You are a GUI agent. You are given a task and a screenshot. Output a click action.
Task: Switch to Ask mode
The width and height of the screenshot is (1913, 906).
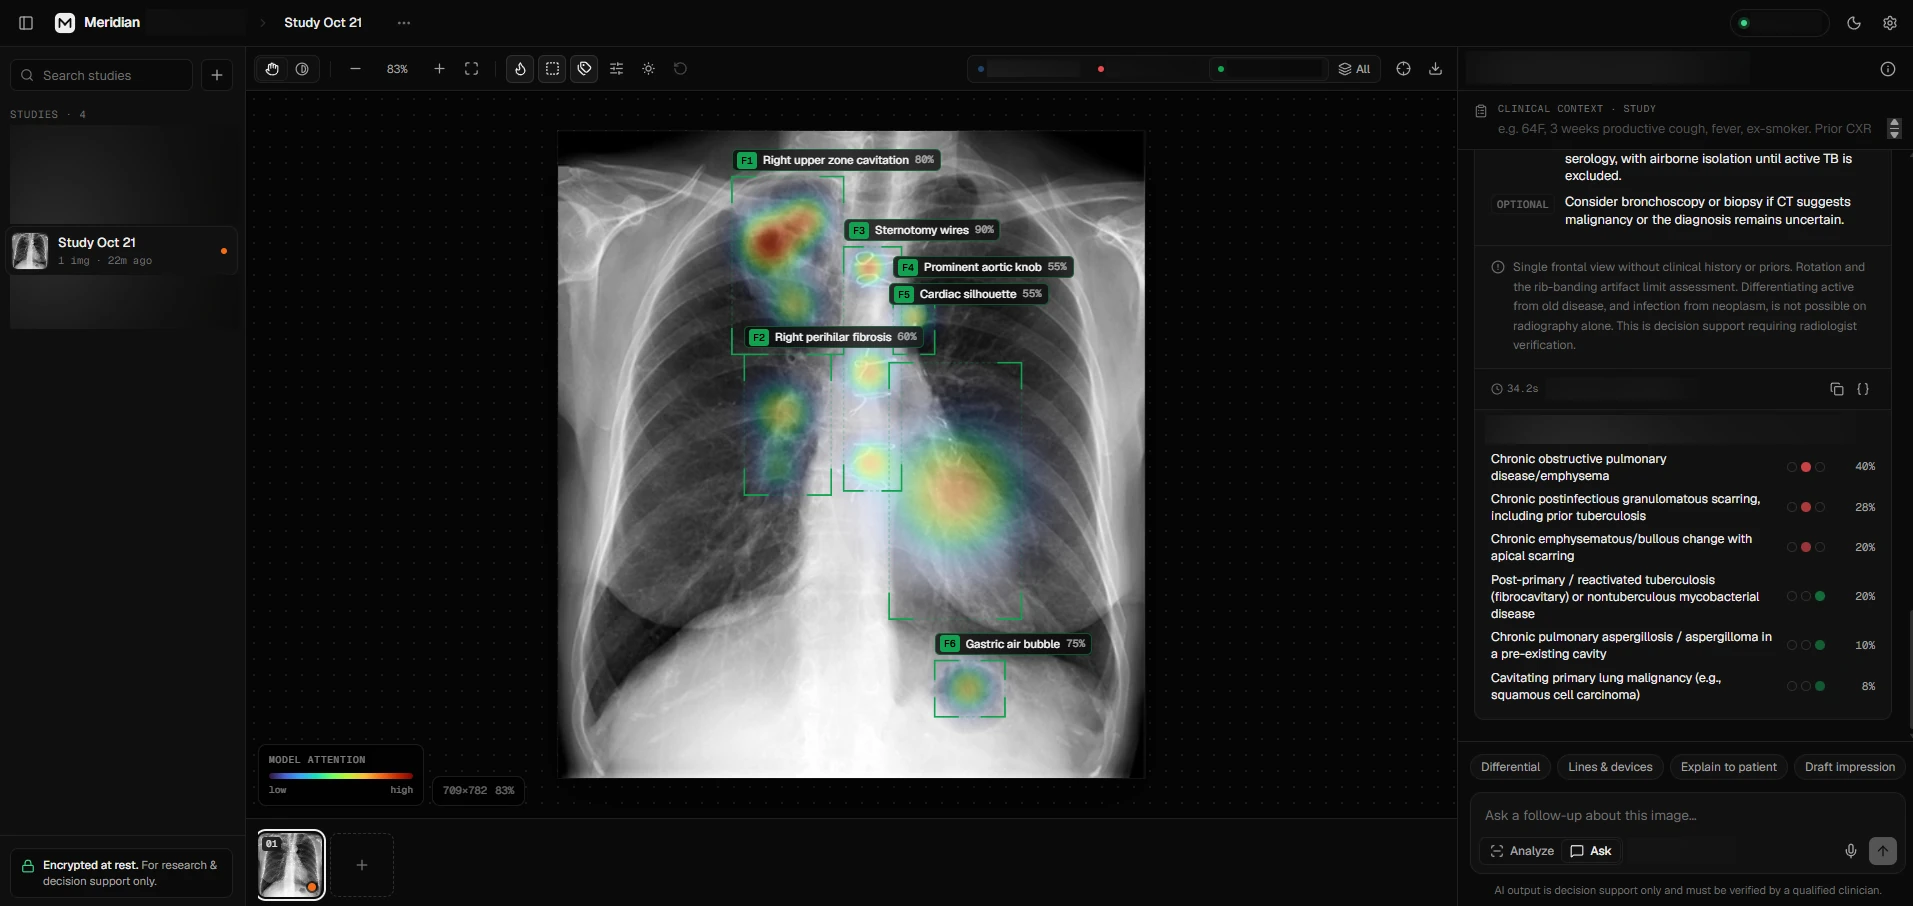1591,851
